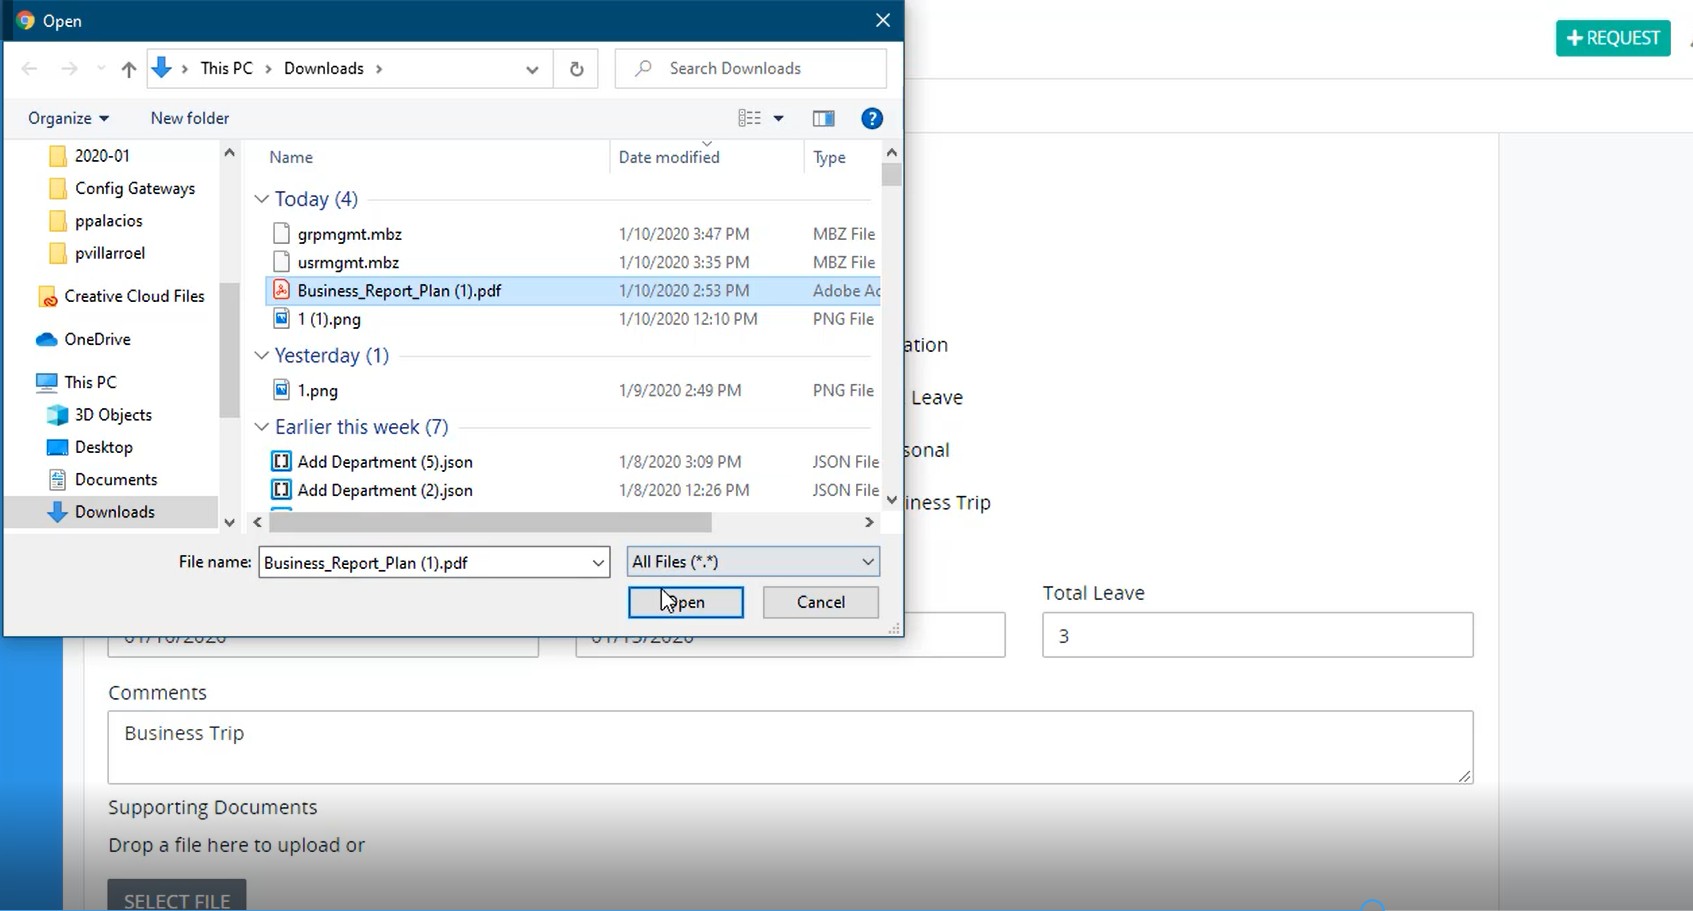1693x911 pixels.
Task: Cancel the file open dialog
Action: tap(819, 602)
